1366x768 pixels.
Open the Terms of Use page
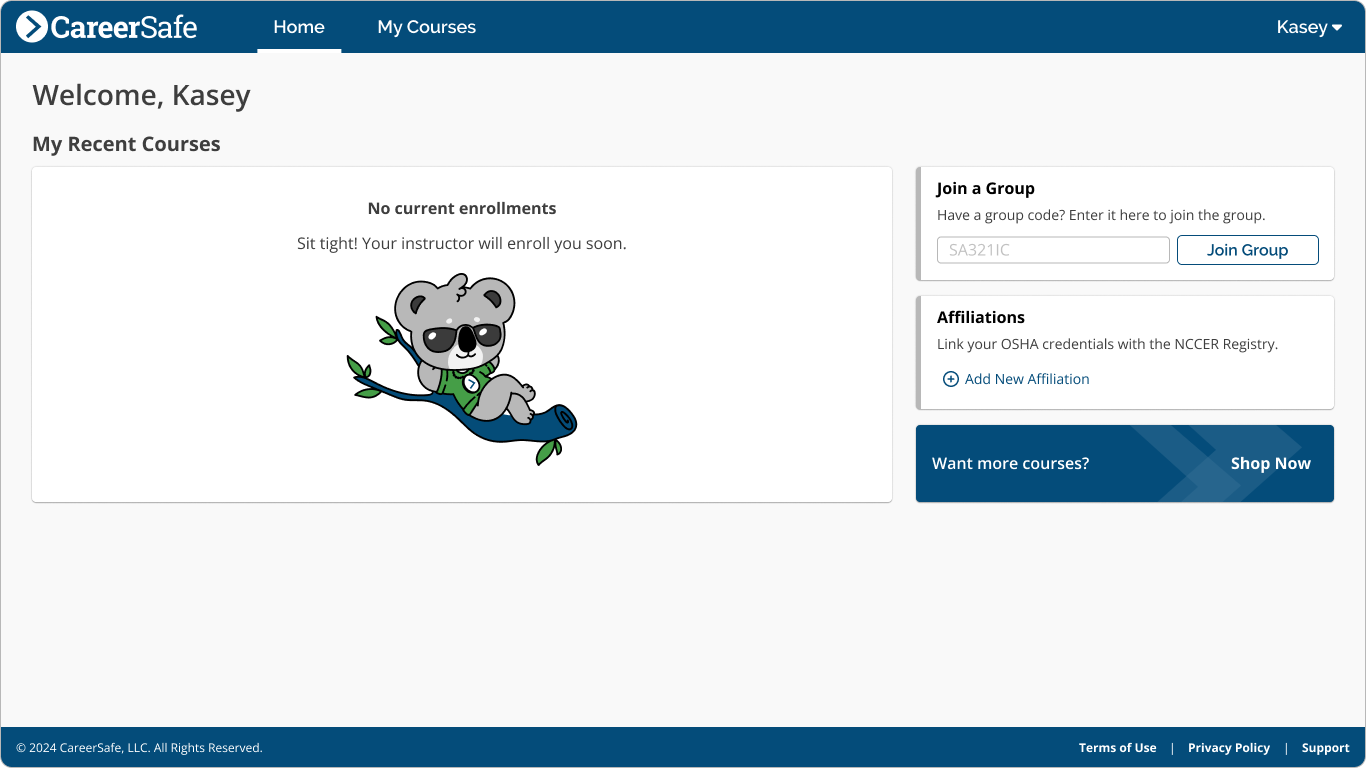click(1117, 747)
